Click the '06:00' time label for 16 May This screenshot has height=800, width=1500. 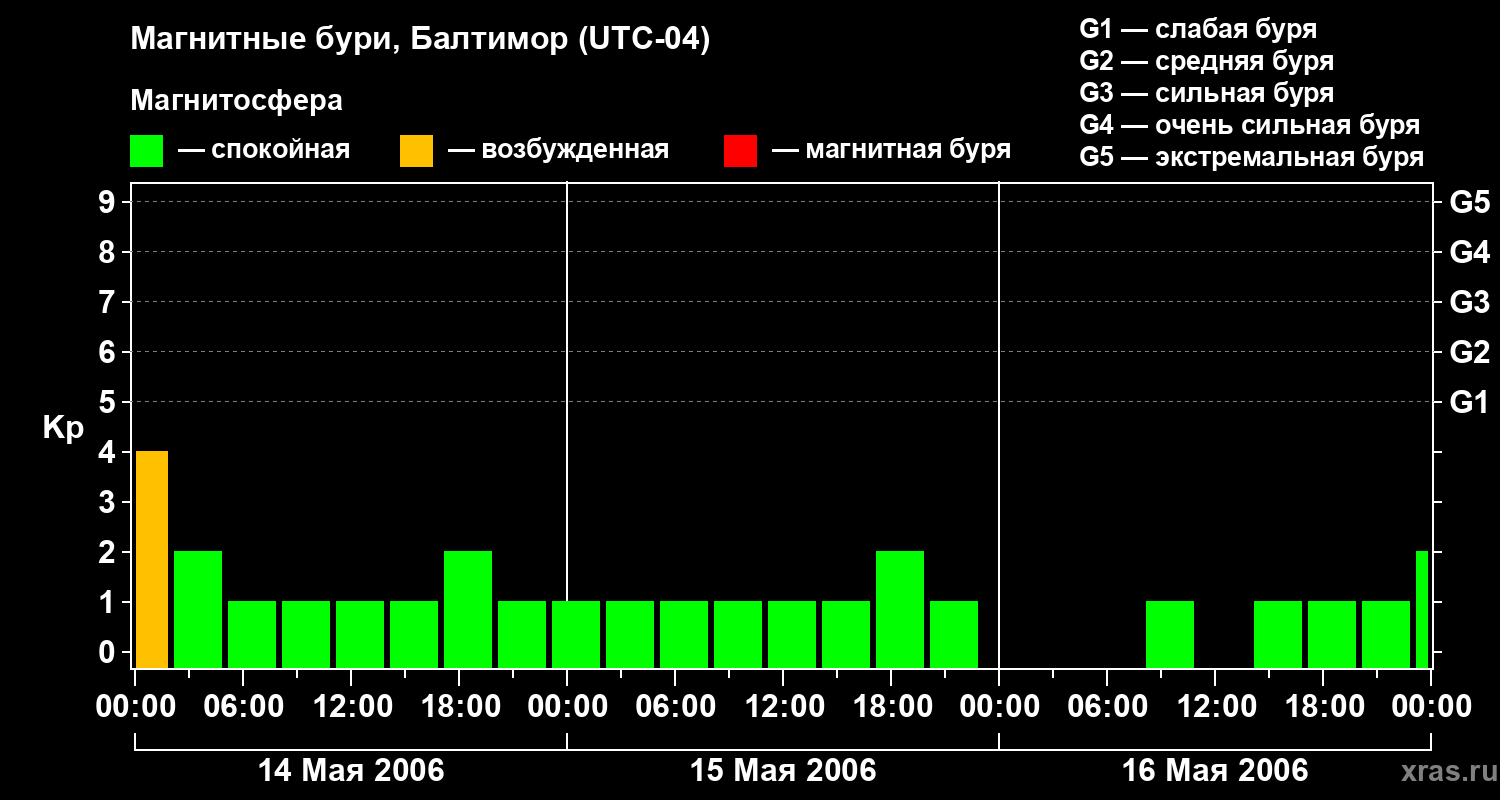pos(1107,707)
